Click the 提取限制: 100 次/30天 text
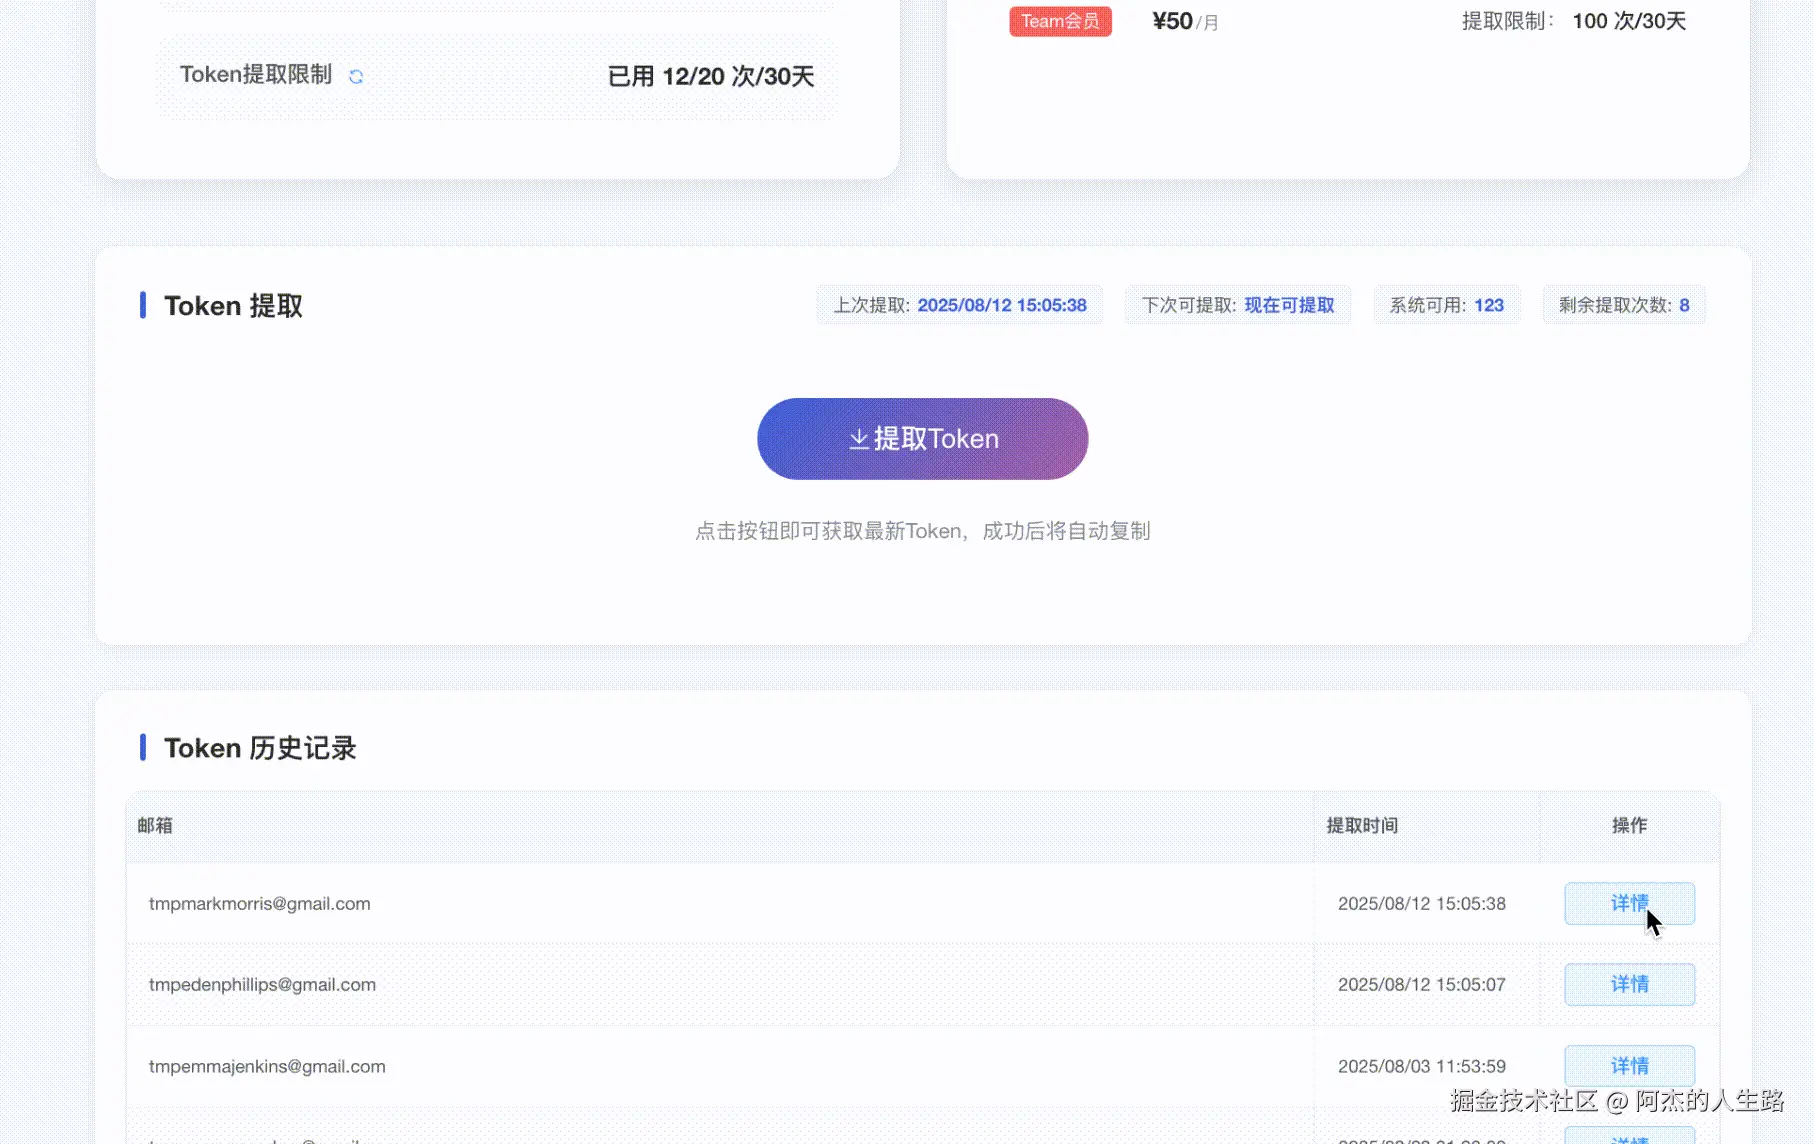 (x=1577, y=20)
